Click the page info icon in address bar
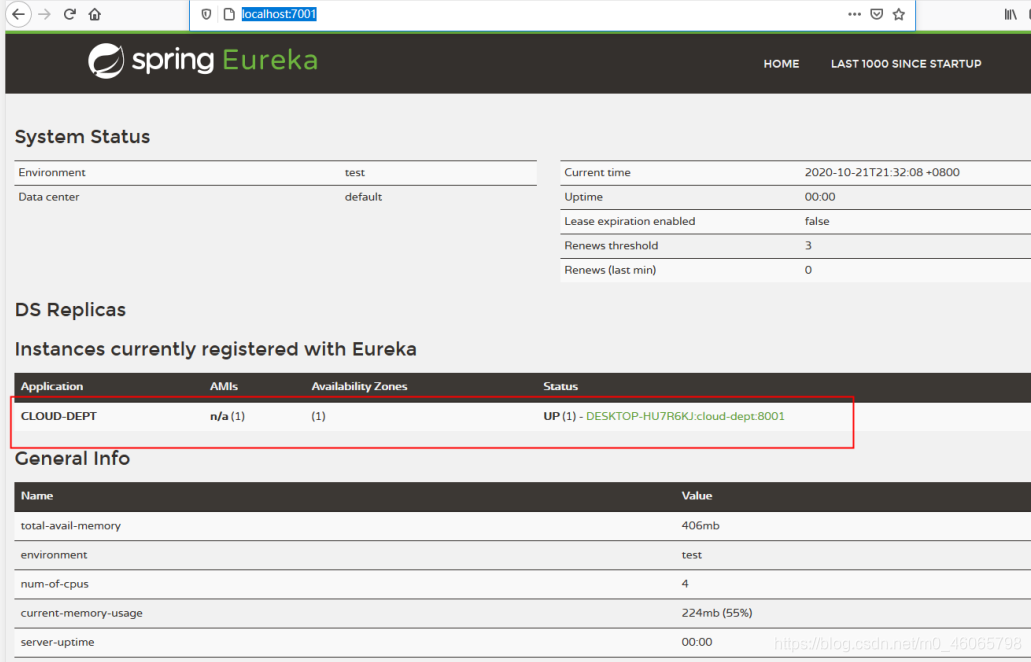This screenshot has height=662, width=1031. [229, 14]
